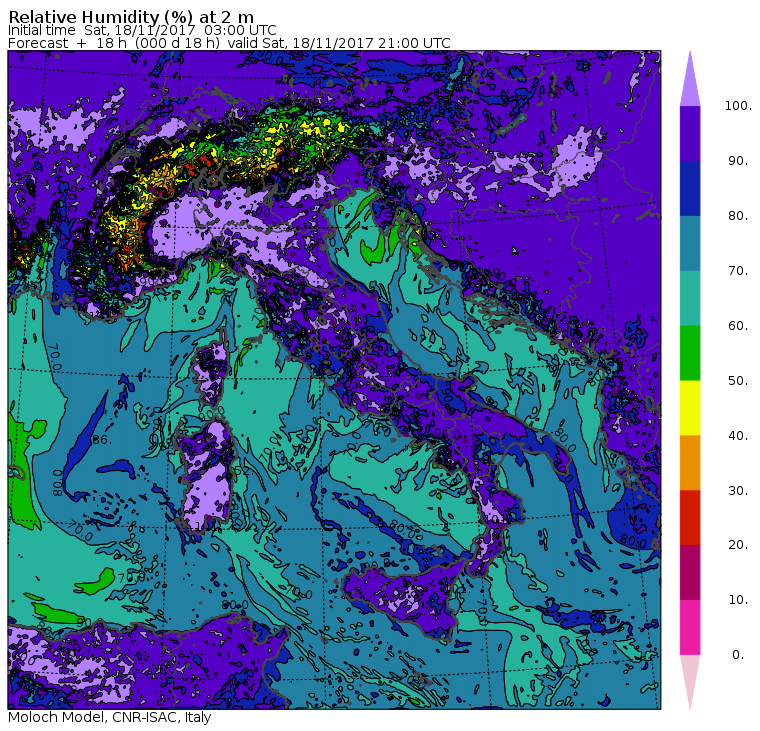Click the island of Corsica on the map

point(211,368)
